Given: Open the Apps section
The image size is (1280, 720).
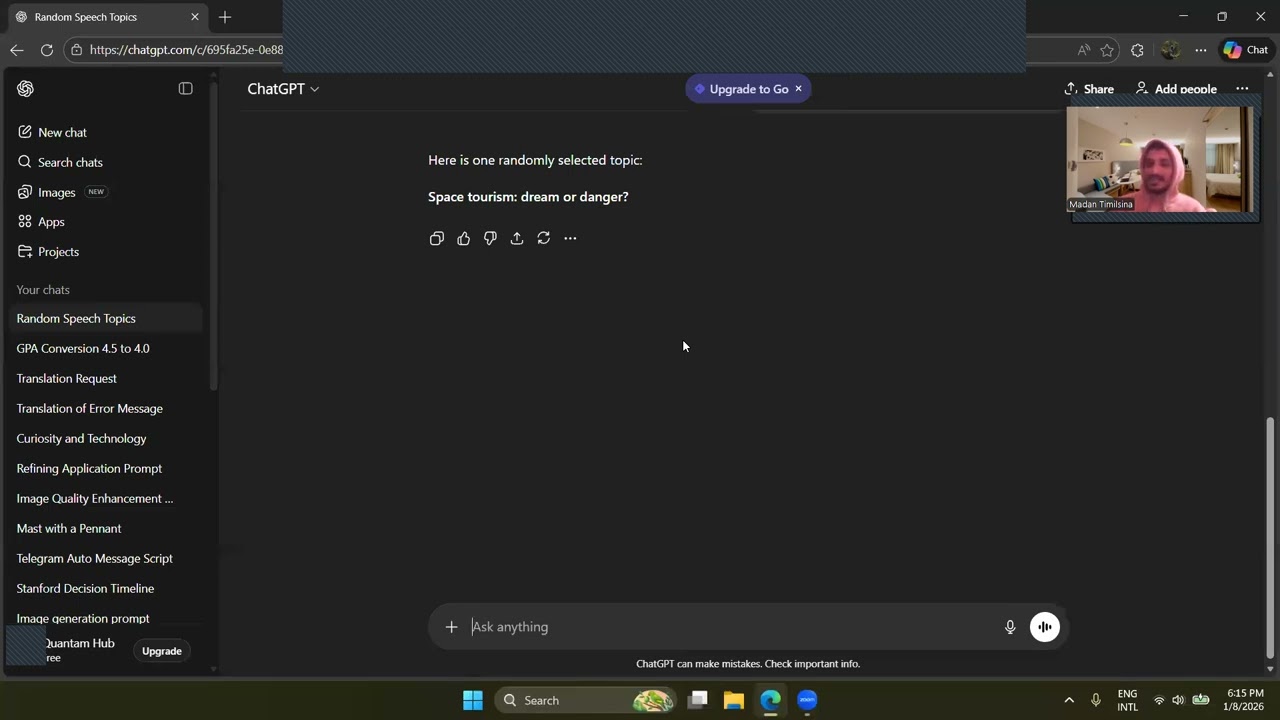Looking at the screenshot, I should 51,222.
